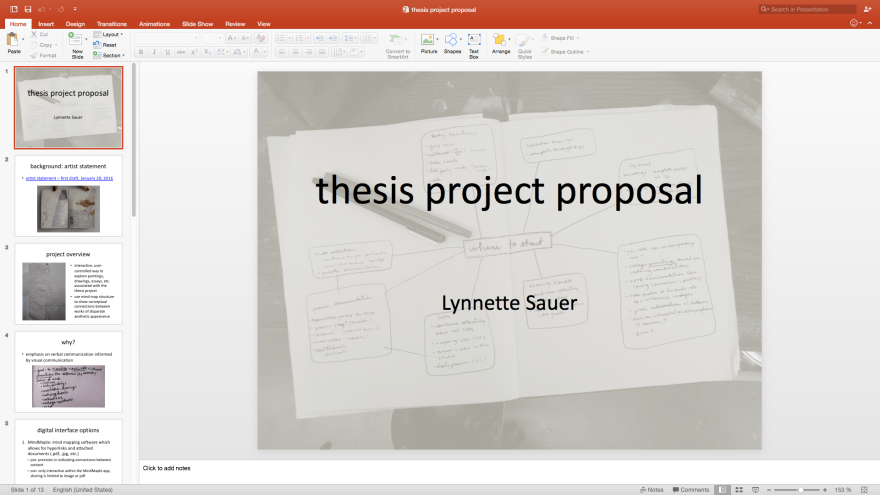
Task: Open Quick Styles
Action: [524, 45]
